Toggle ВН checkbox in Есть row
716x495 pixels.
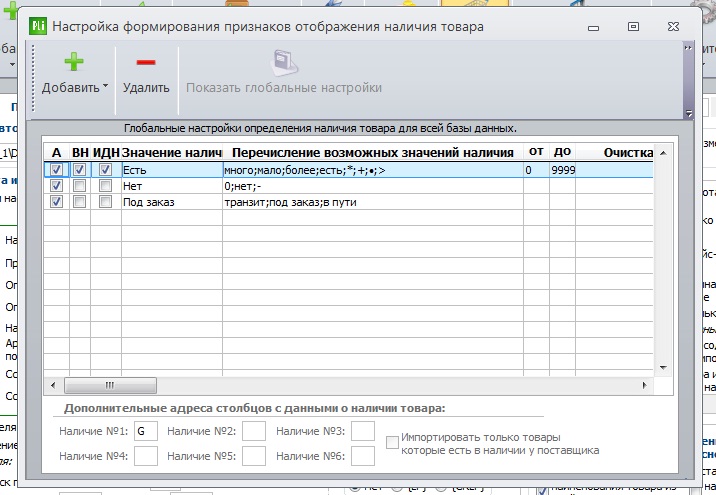coord(79,170)
